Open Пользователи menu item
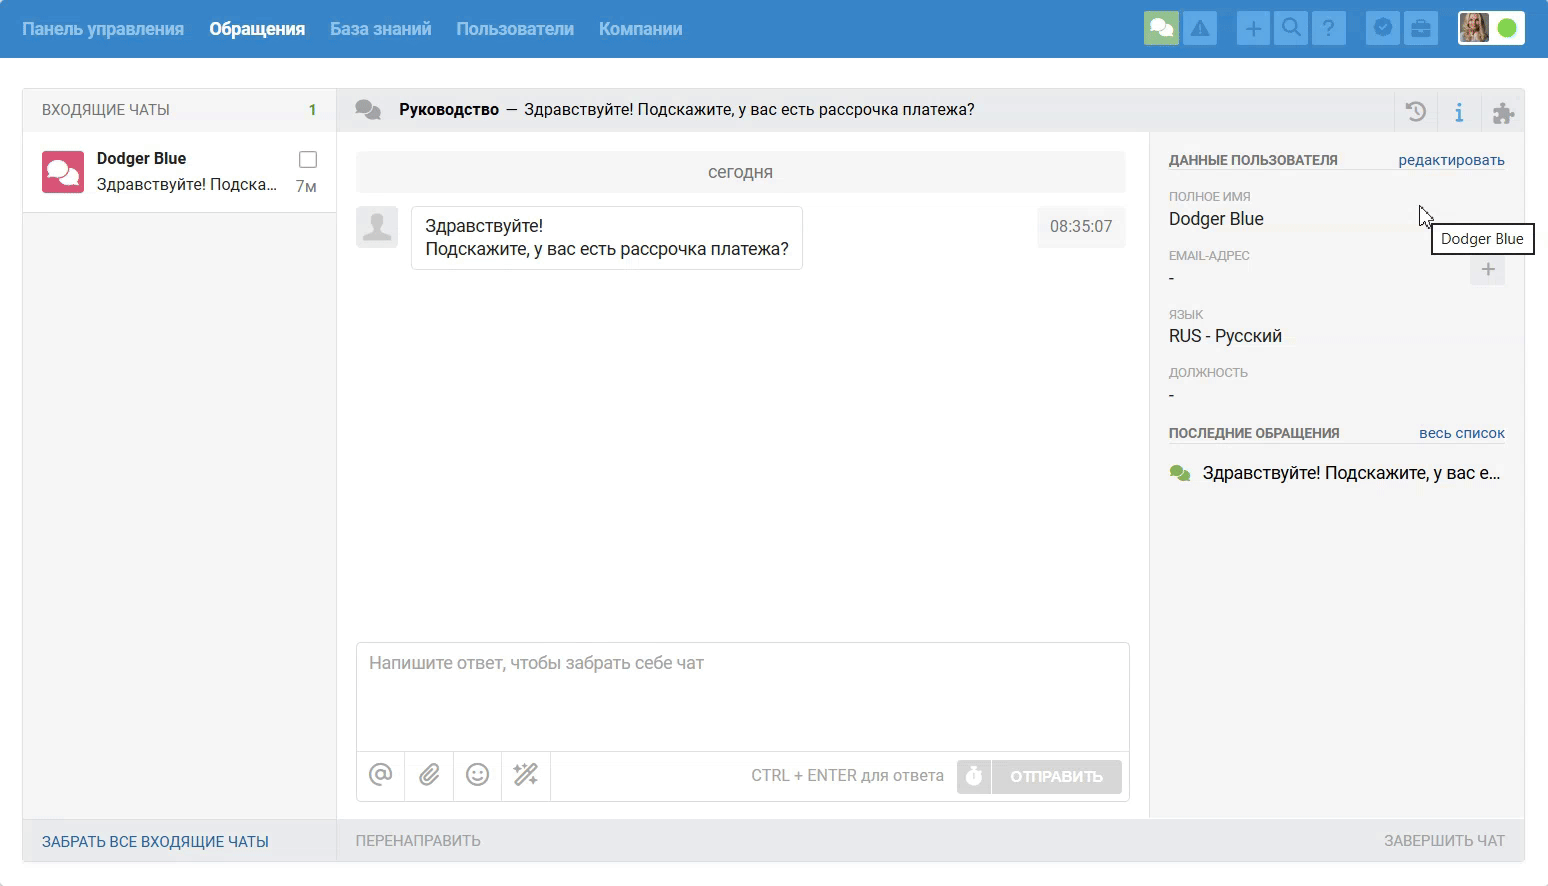This screenshot has width=1548, height=886. pyautogui.click(x=515, y=29)
